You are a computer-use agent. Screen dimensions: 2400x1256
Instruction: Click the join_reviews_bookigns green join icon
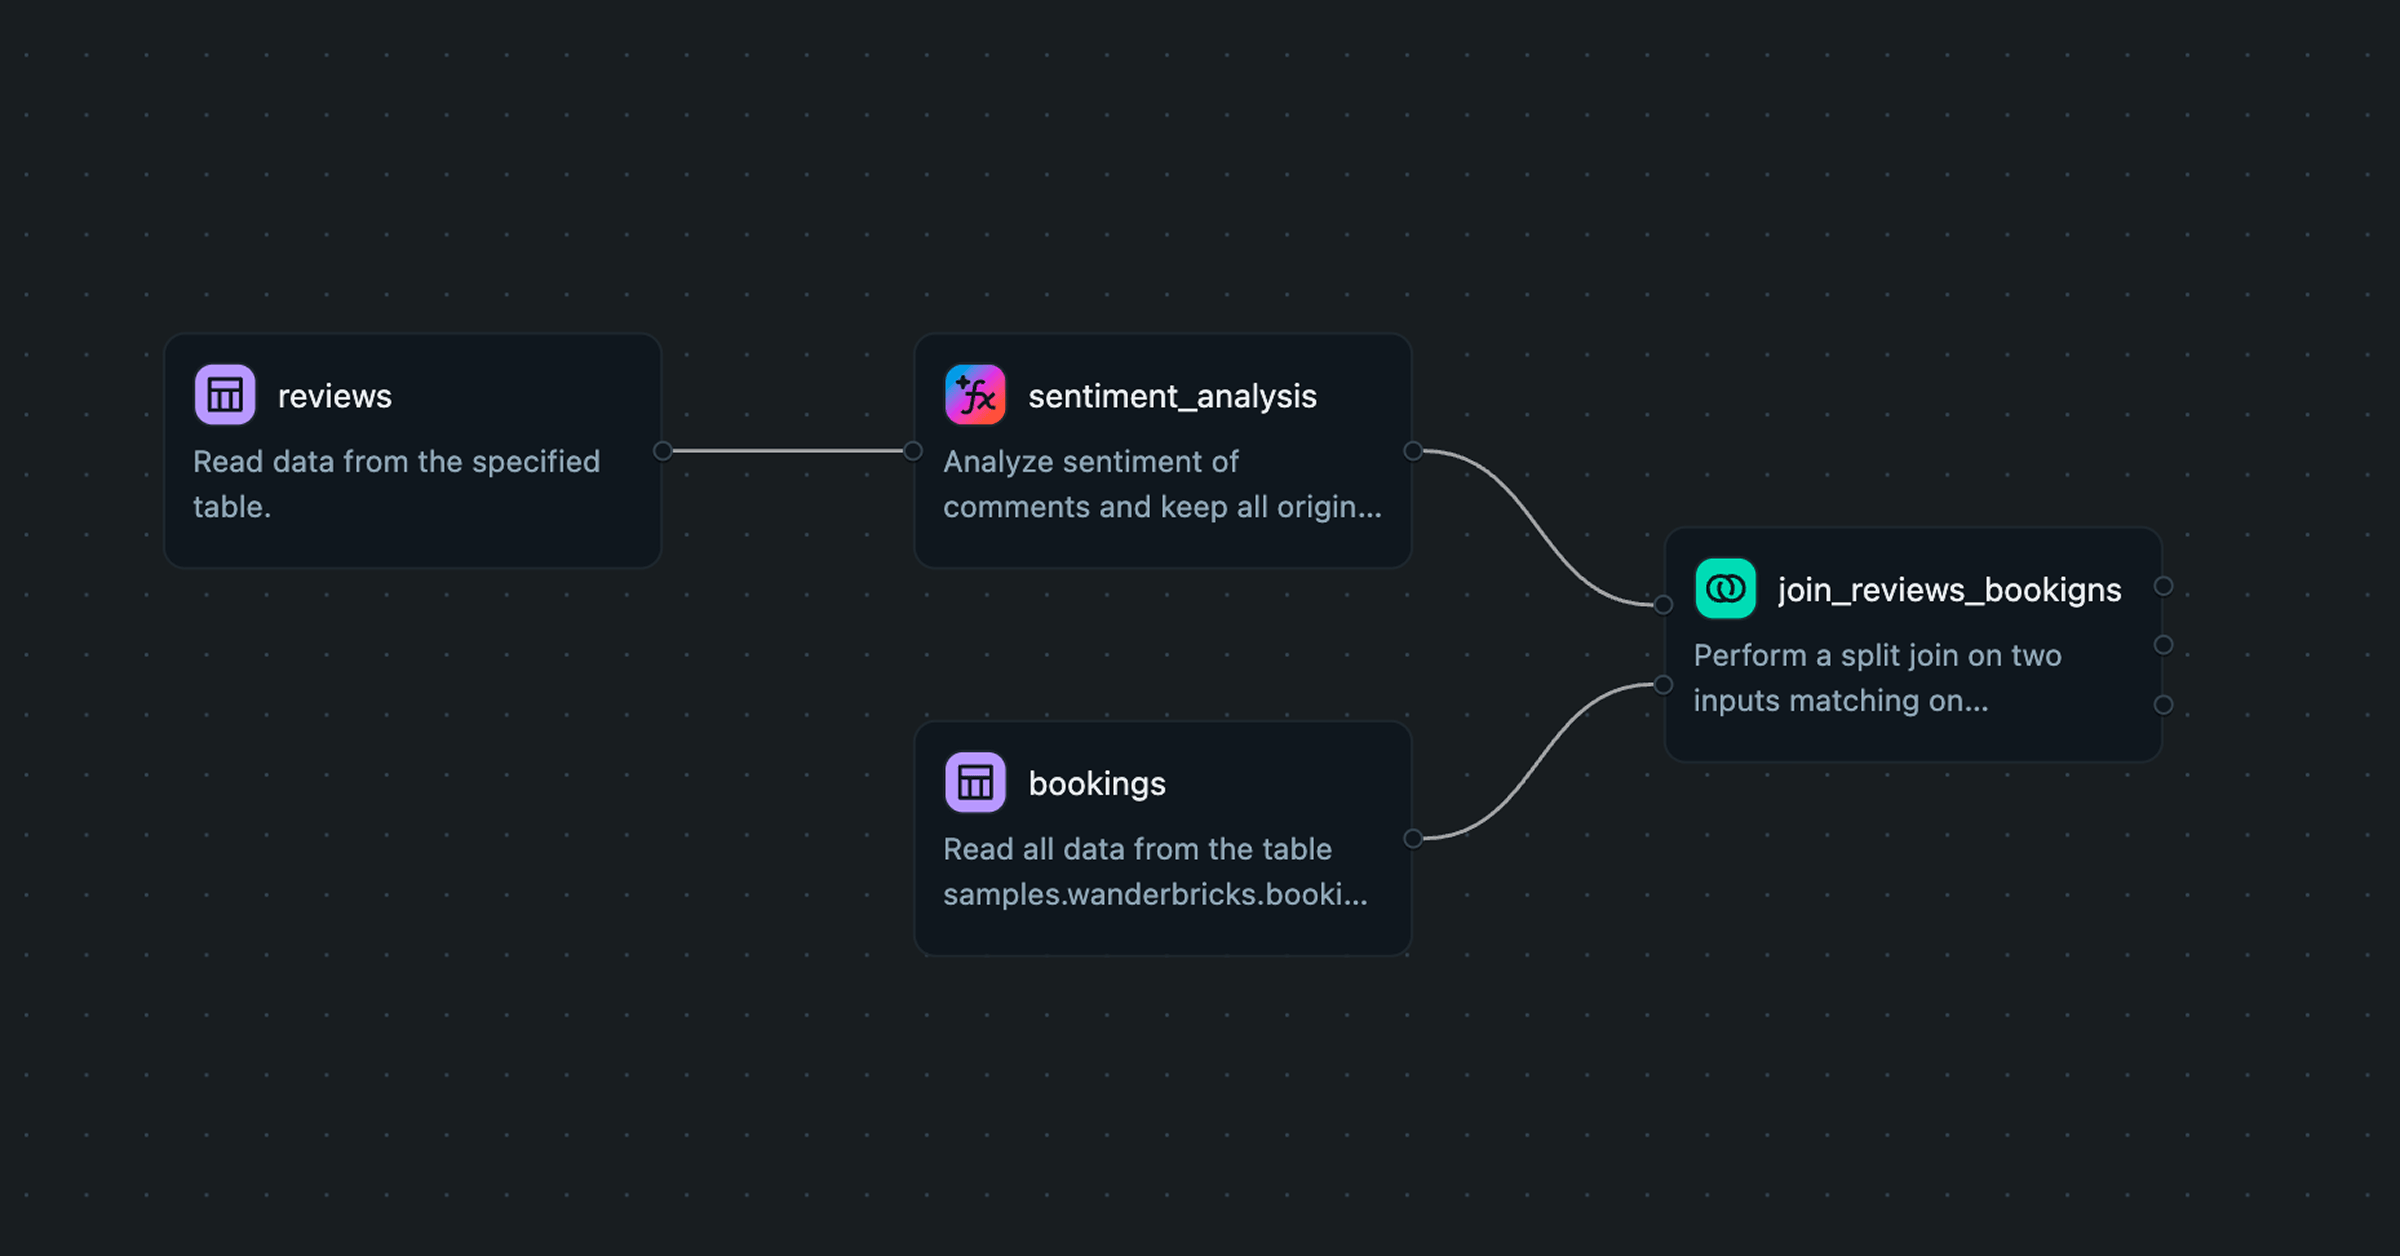[x=1725, y=589]
